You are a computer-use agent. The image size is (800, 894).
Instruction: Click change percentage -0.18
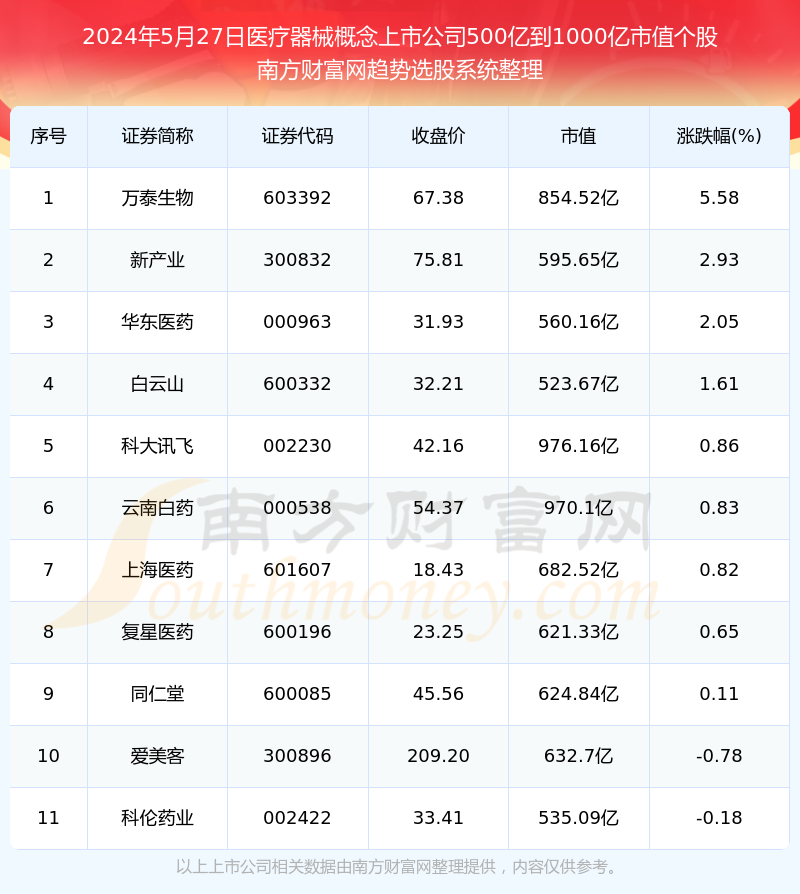click(x=719, y=818)
